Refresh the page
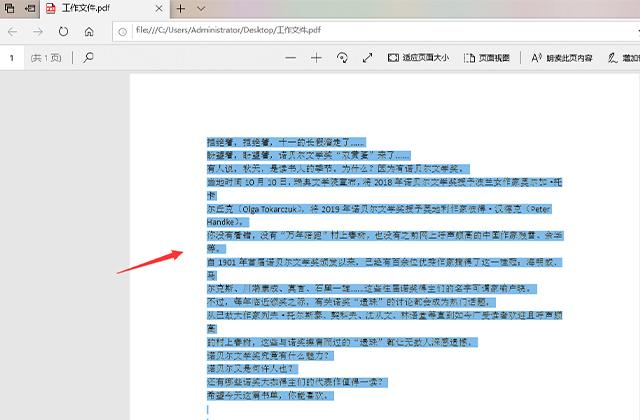The width and height of the screenshot is (640, 420). click(x=63, y=31)
